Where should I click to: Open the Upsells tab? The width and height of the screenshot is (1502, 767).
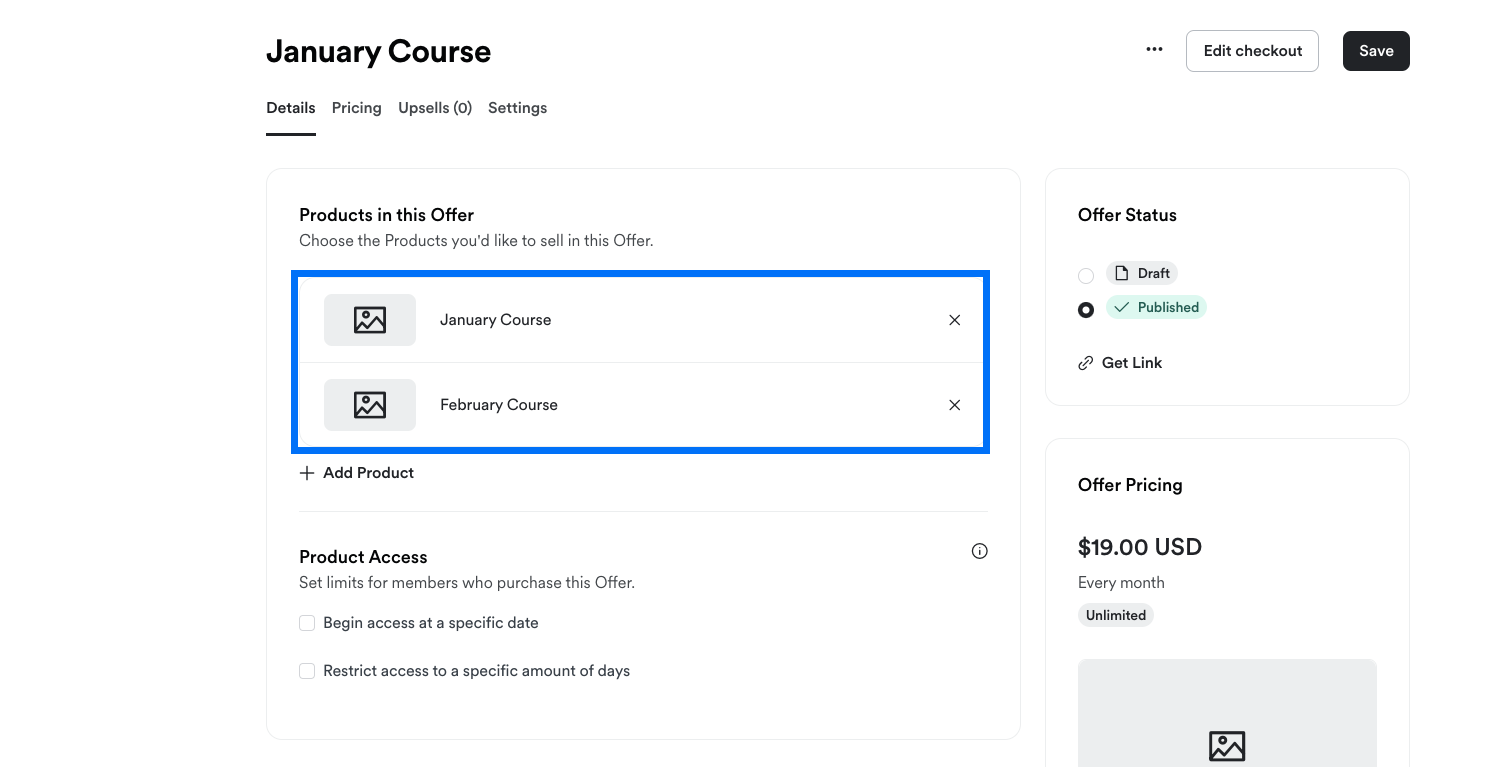pos(434,107)
